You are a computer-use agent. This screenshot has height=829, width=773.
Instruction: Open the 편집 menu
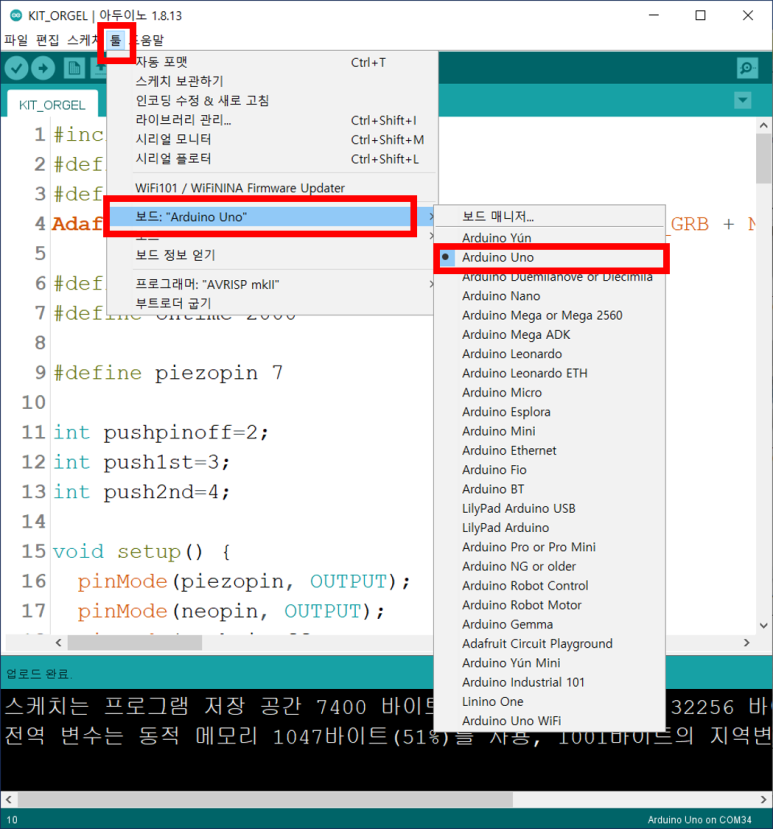coord(48,40)
